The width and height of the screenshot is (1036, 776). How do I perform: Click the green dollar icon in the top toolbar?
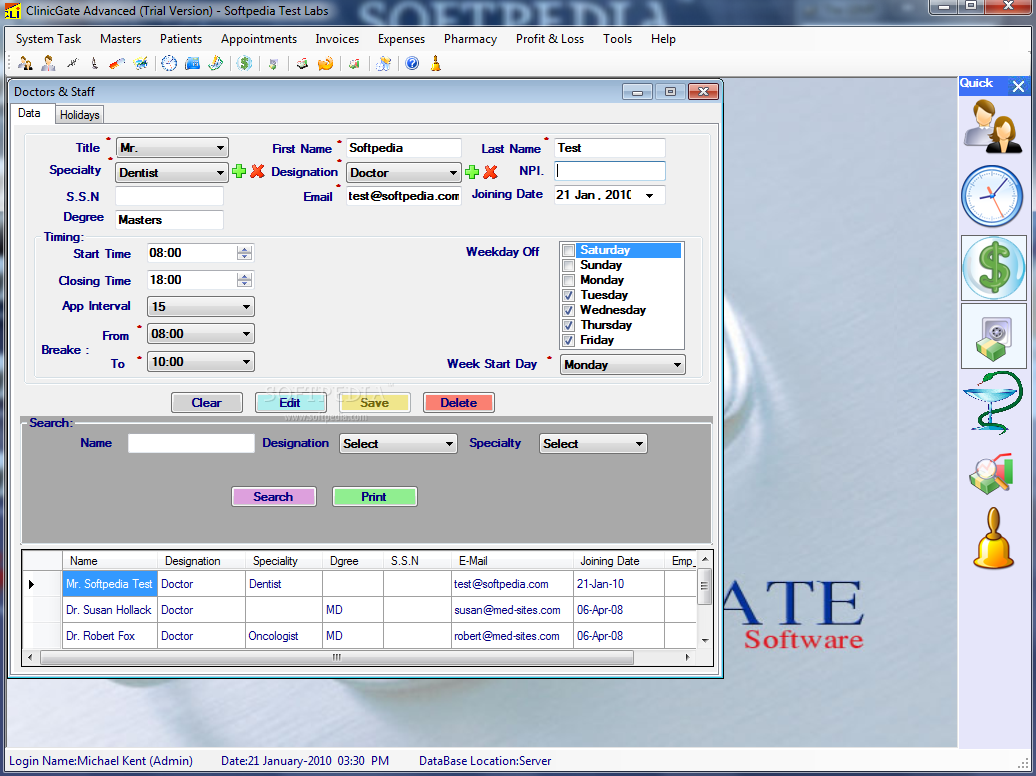[x=245, y=63]
